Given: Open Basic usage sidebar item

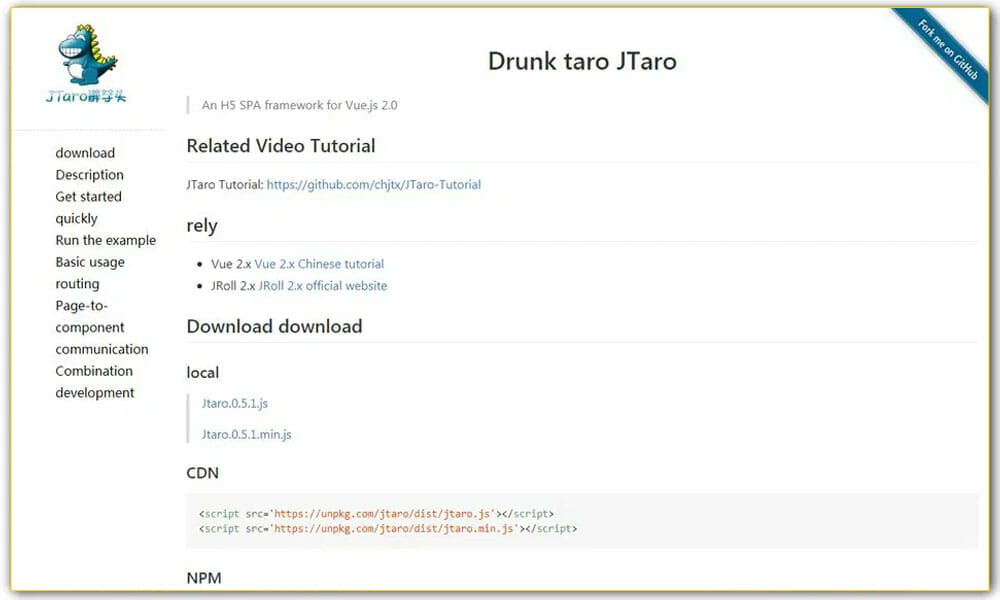Looking at the screenshot, I should pyautogui.click(x=90, y=262).
